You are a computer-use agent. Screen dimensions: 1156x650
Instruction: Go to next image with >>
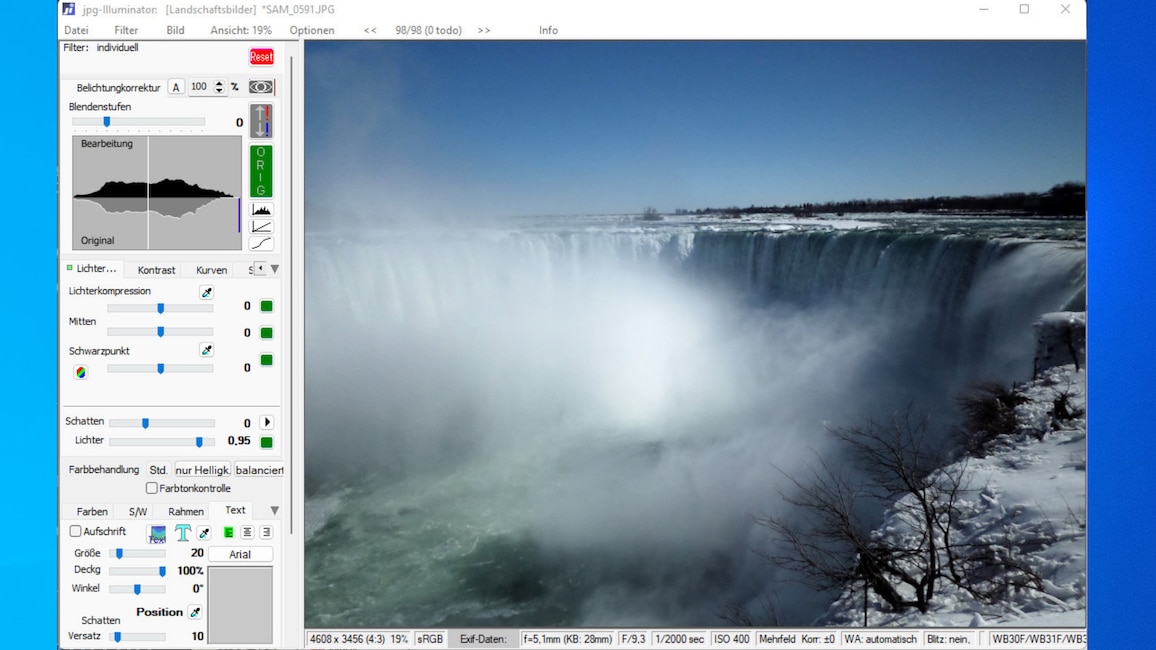pyautogui.click(x=484, y=30)
